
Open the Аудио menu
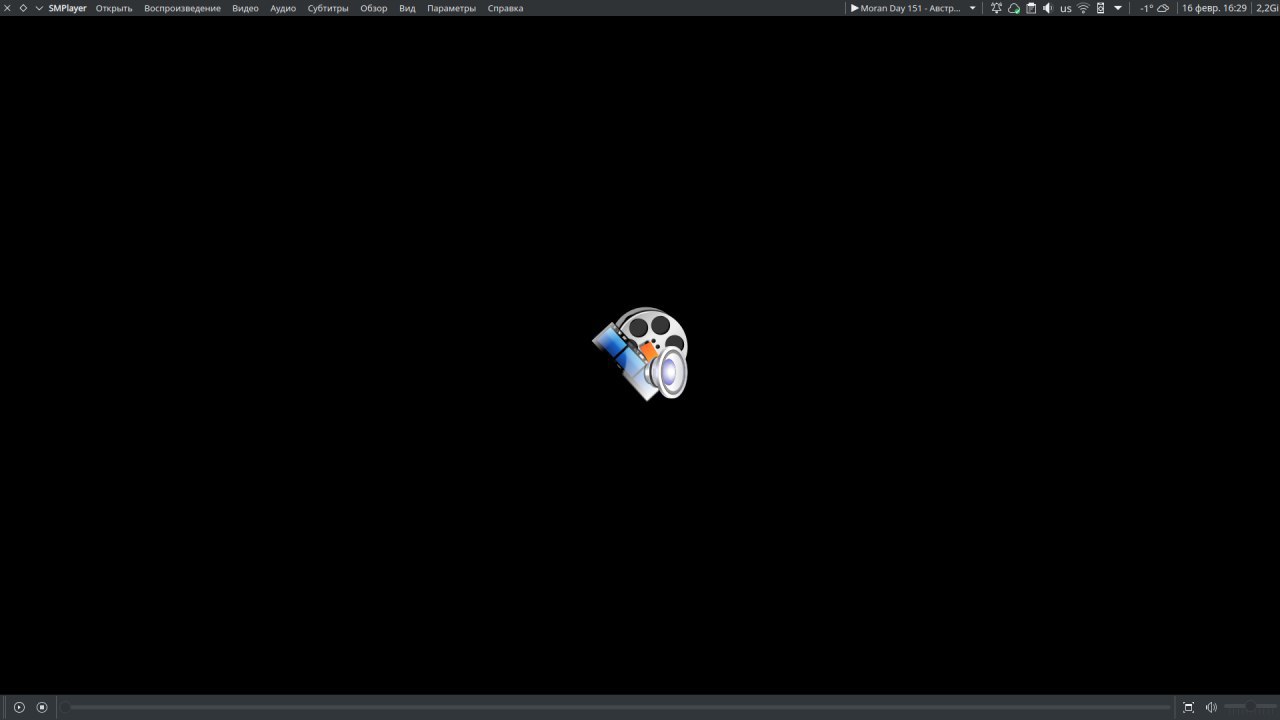point(283,8)
